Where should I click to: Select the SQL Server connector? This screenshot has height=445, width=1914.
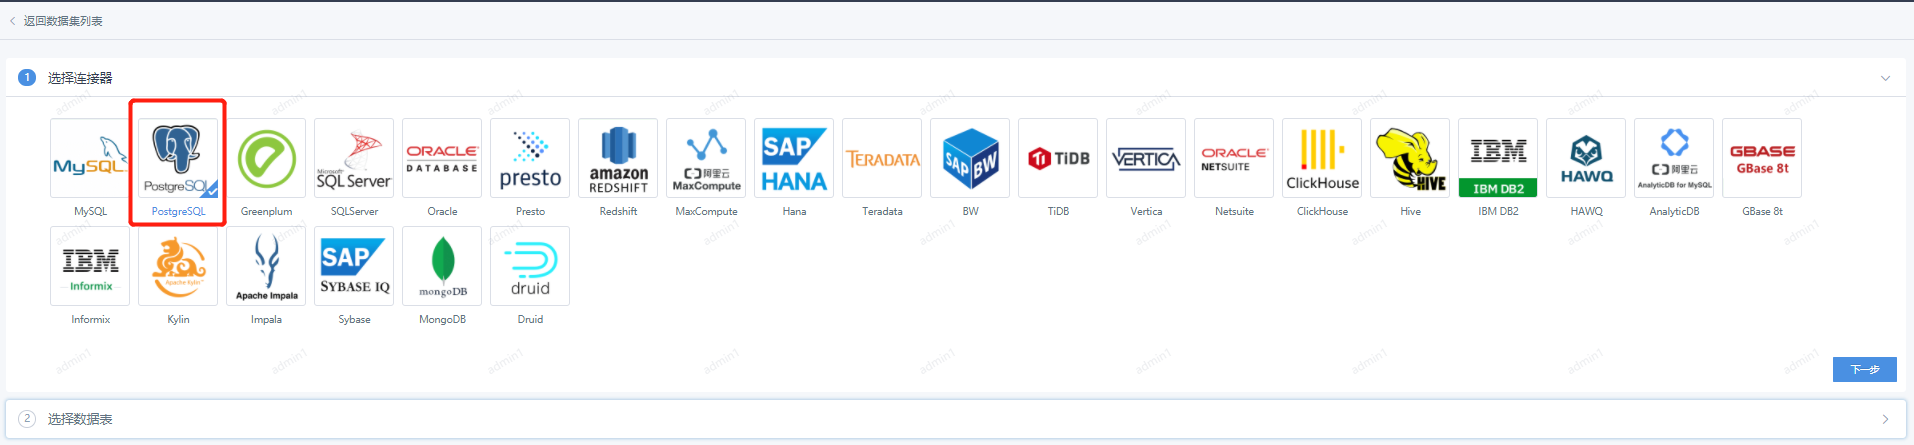click(354, 158)
